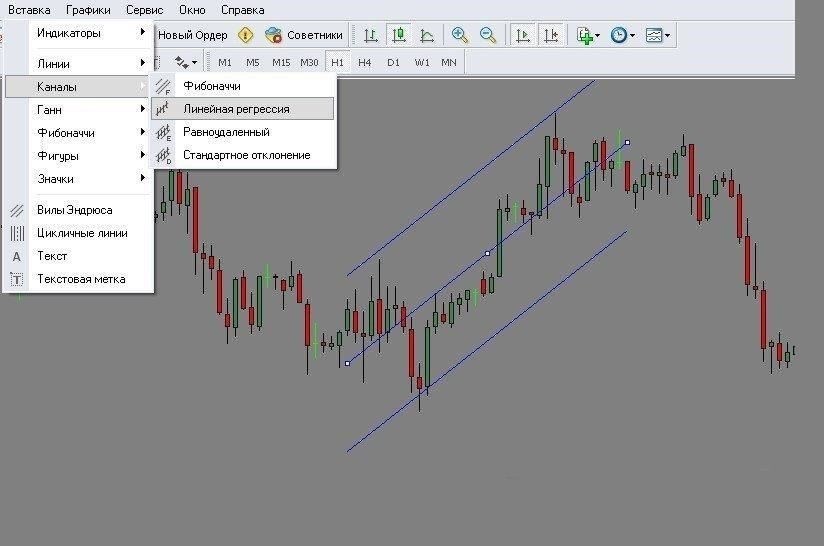Viewport: 824px width, 546px height.
Task: Click the Текстовая метка icon
Action: 17,279
